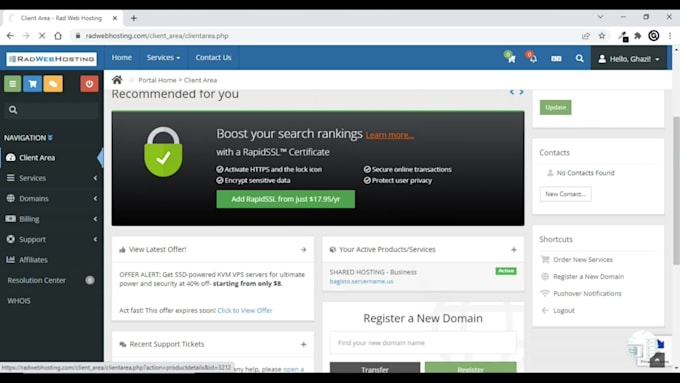
Task: Click Logout shortcut
Action: click(x=563, y=311)
